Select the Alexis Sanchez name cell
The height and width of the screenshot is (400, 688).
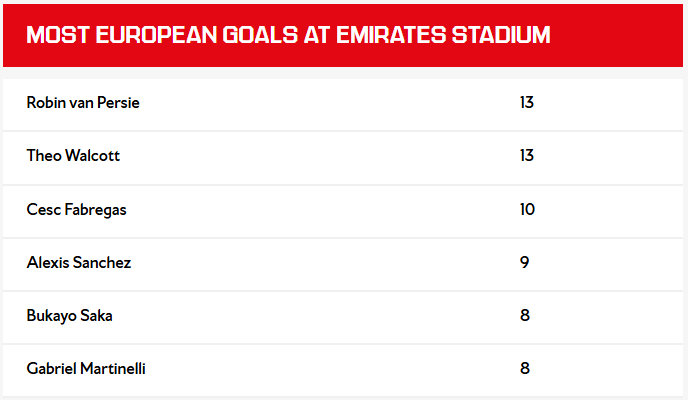[78, 263]
